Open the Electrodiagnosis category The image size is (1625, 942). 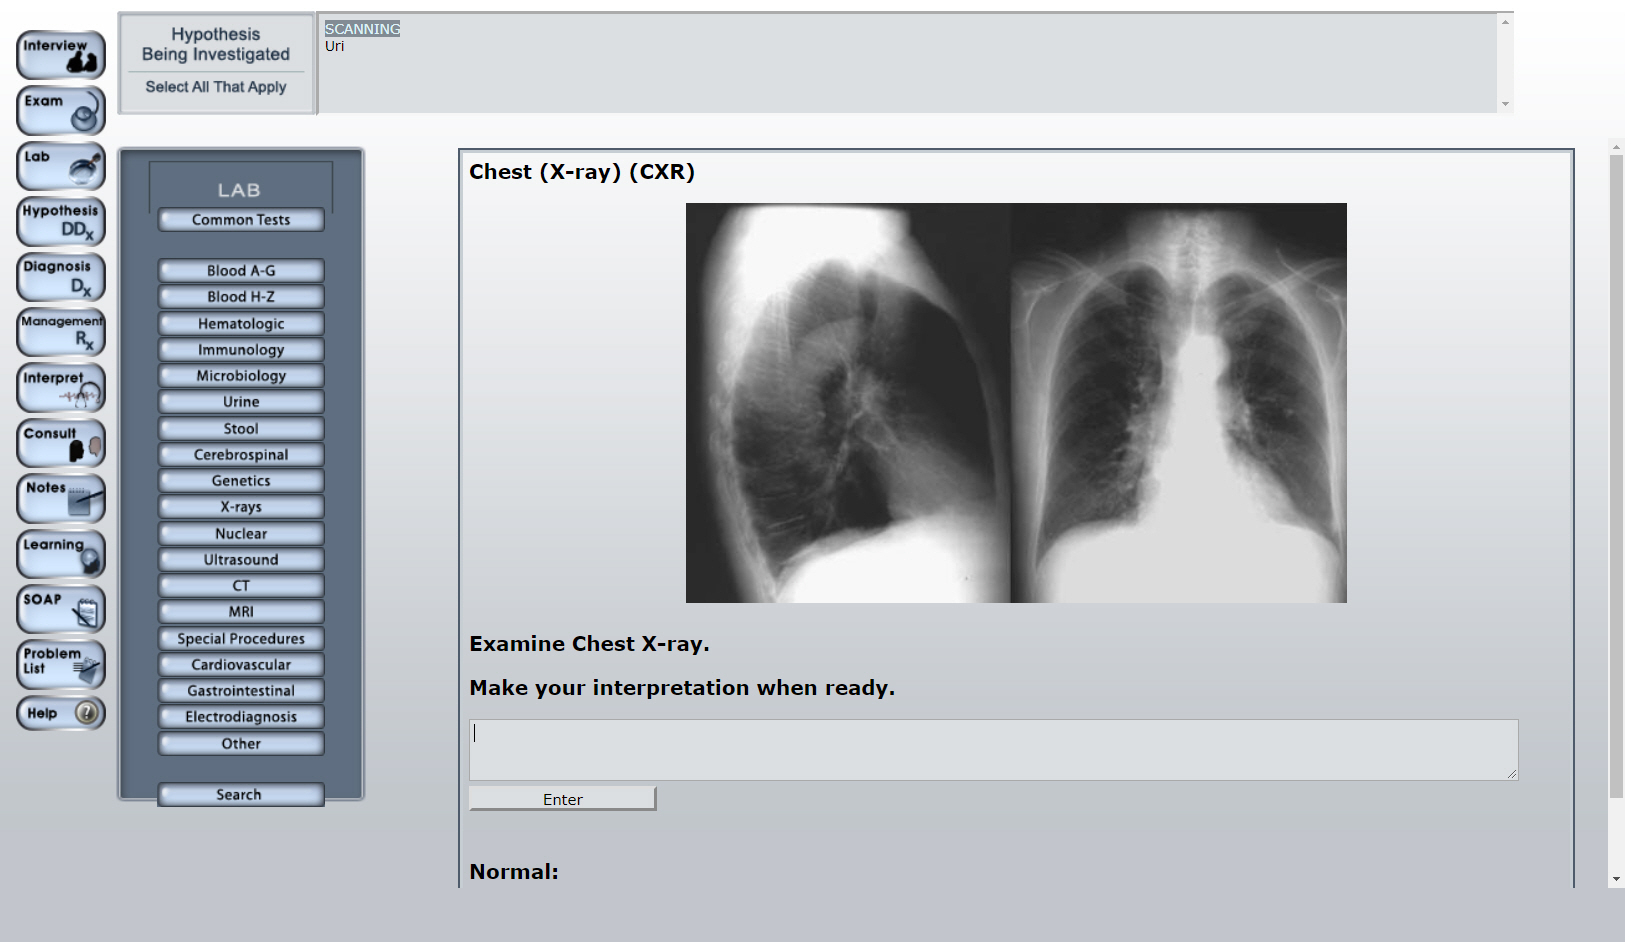[x=241, y=717]
